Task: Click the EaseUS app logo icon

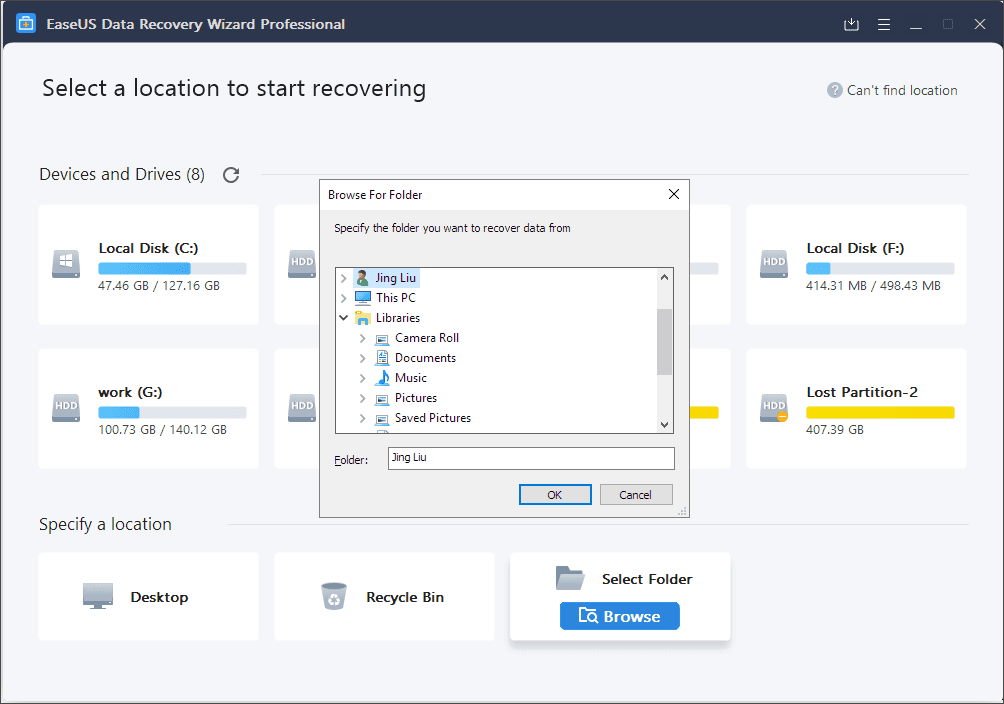Action: click(26, 24)
